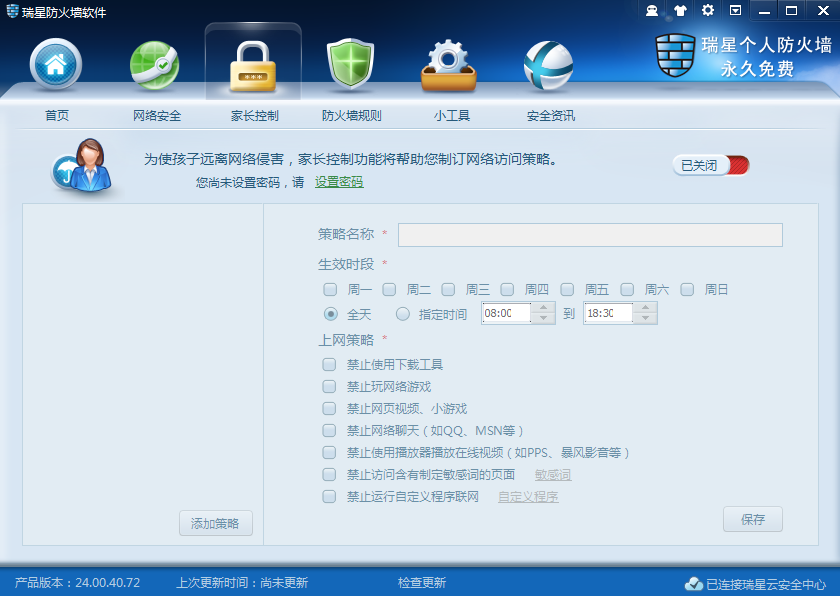Click the small shield icon beside the window title
Viewport: 840px width, 596px height.
(12, 11)
